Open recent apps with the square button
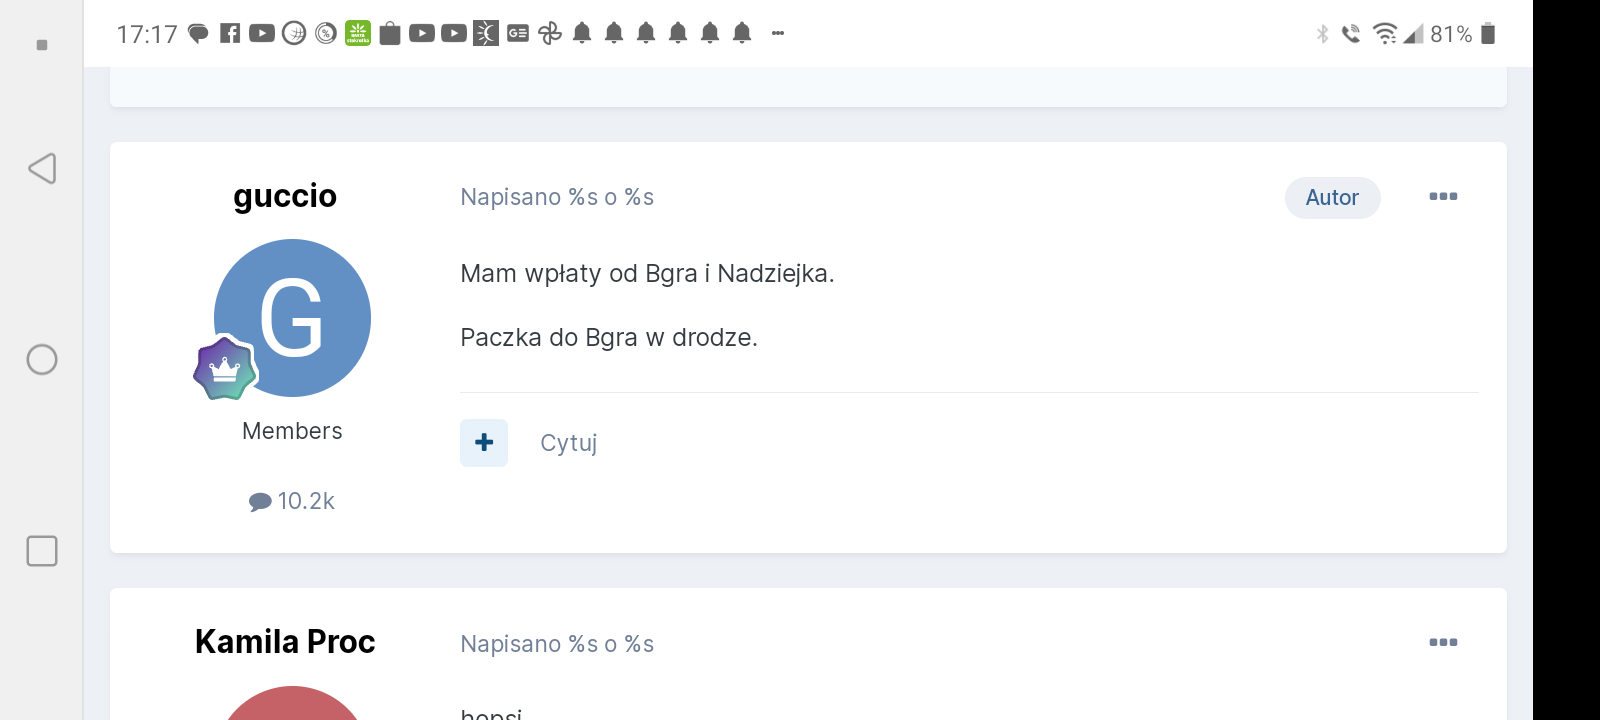Screen dimensions: 1600x720 [x=42, y=551]
